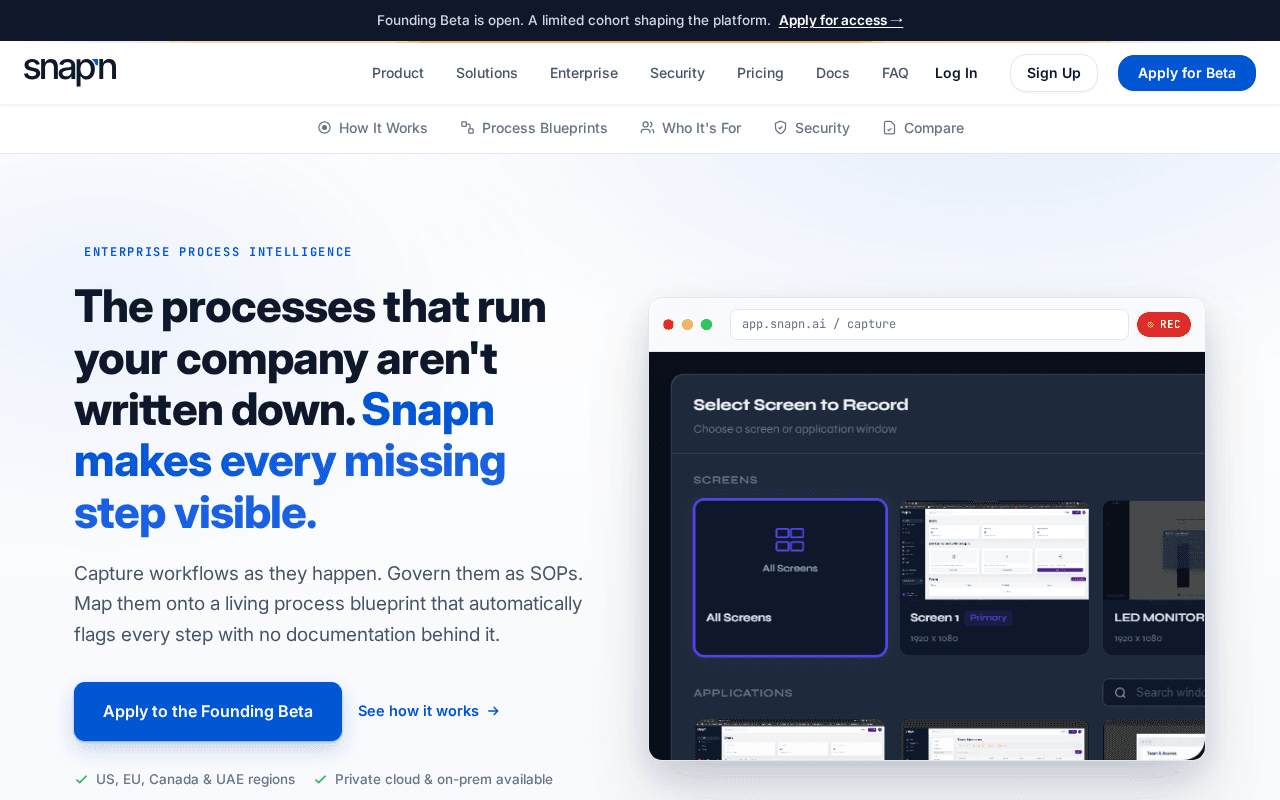Select the Screen 1 thumbnail
The width and height of the screenshot is (1280, 800).
(994, 578)
